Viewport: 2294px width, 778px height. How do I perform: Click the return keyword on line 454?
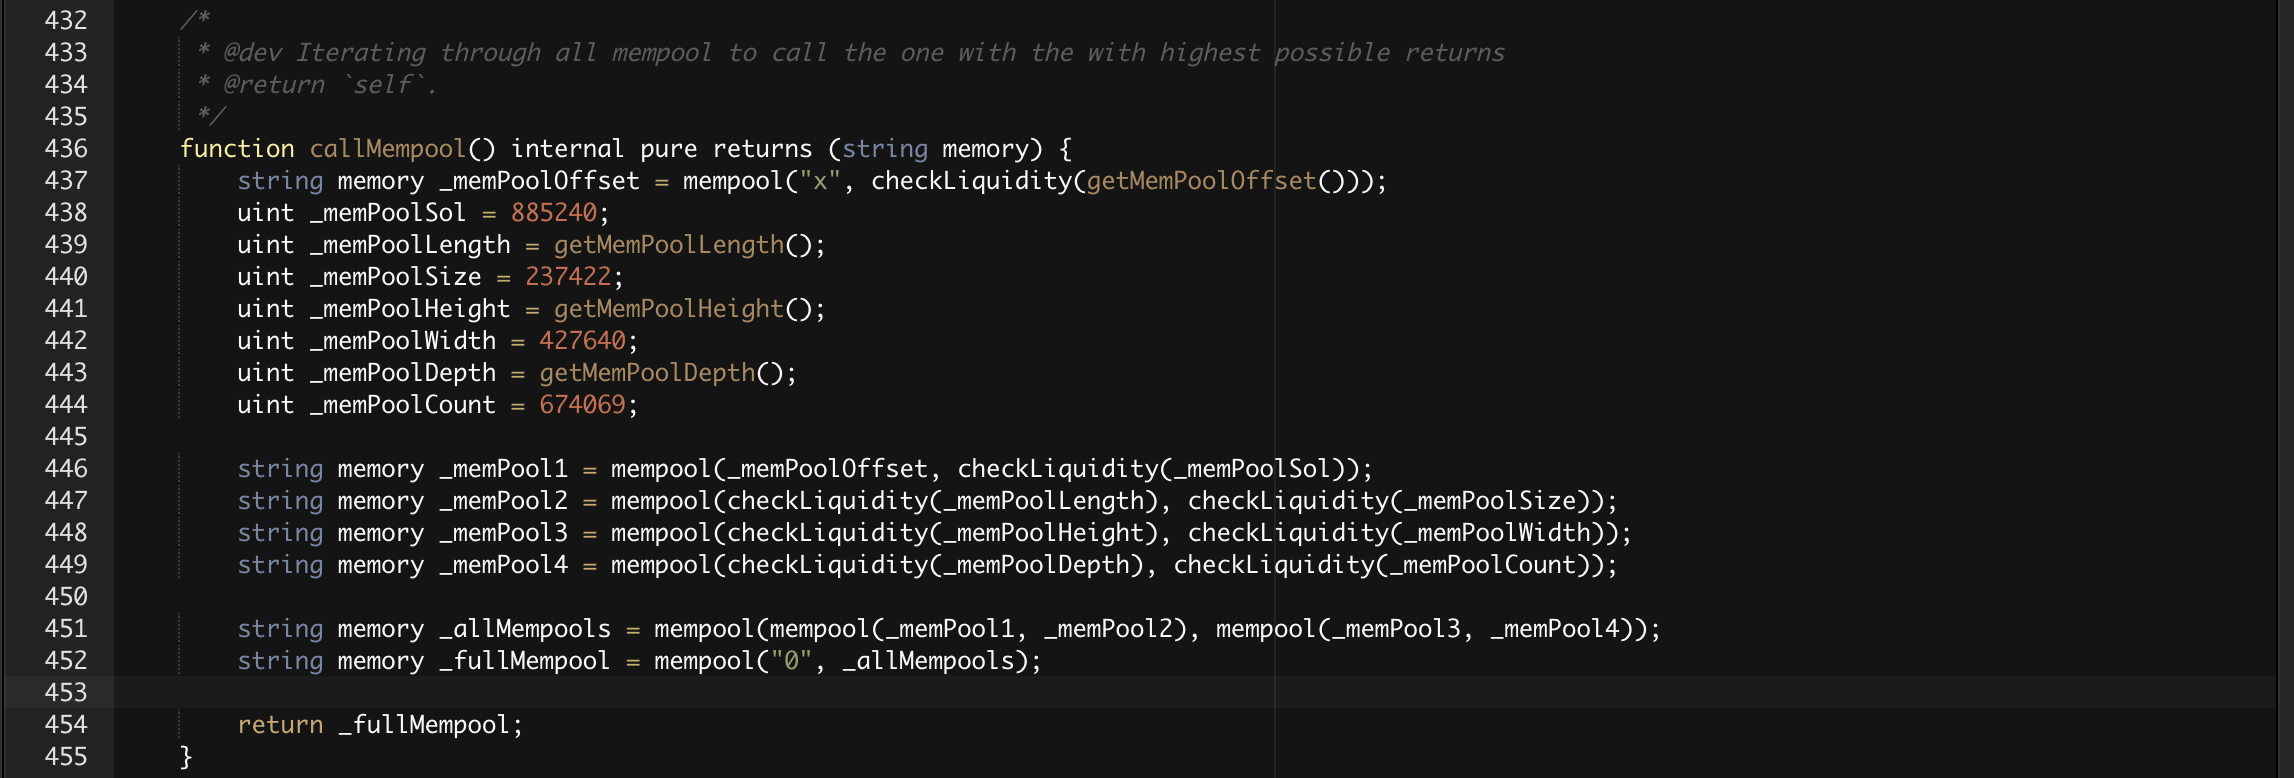280,725
